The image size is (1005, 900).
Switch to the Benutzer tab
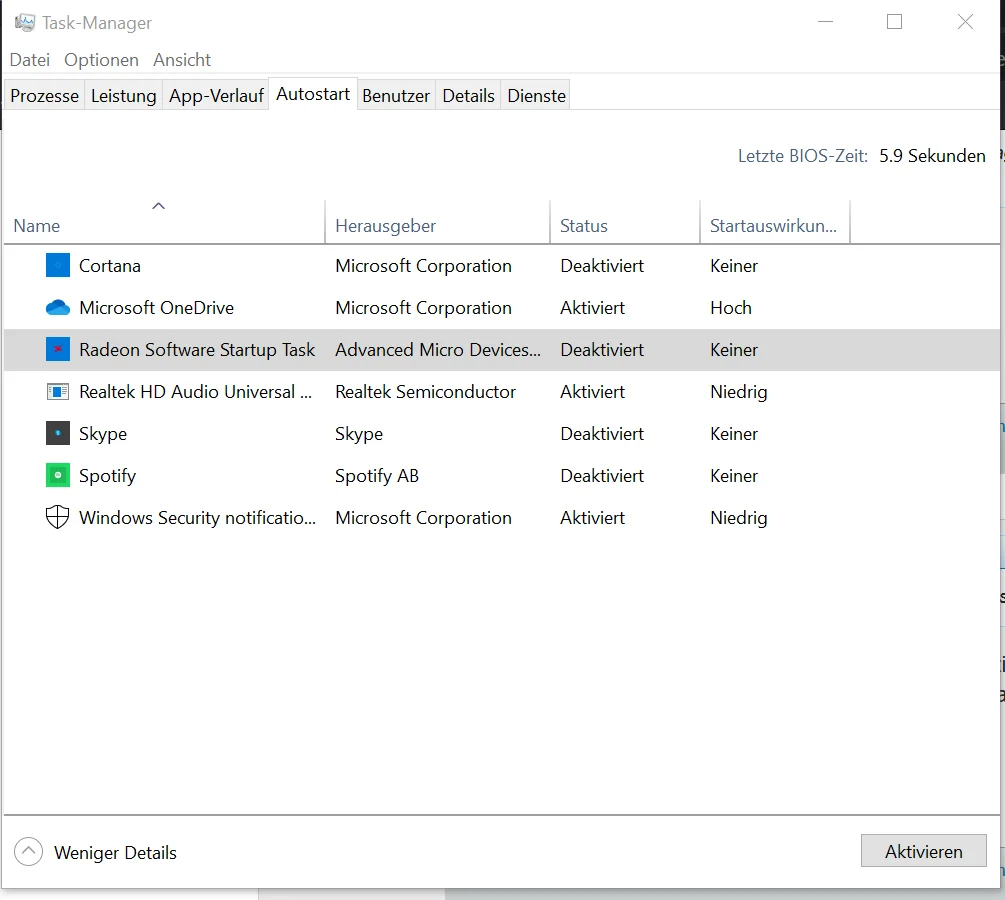[x=396, y=96]
